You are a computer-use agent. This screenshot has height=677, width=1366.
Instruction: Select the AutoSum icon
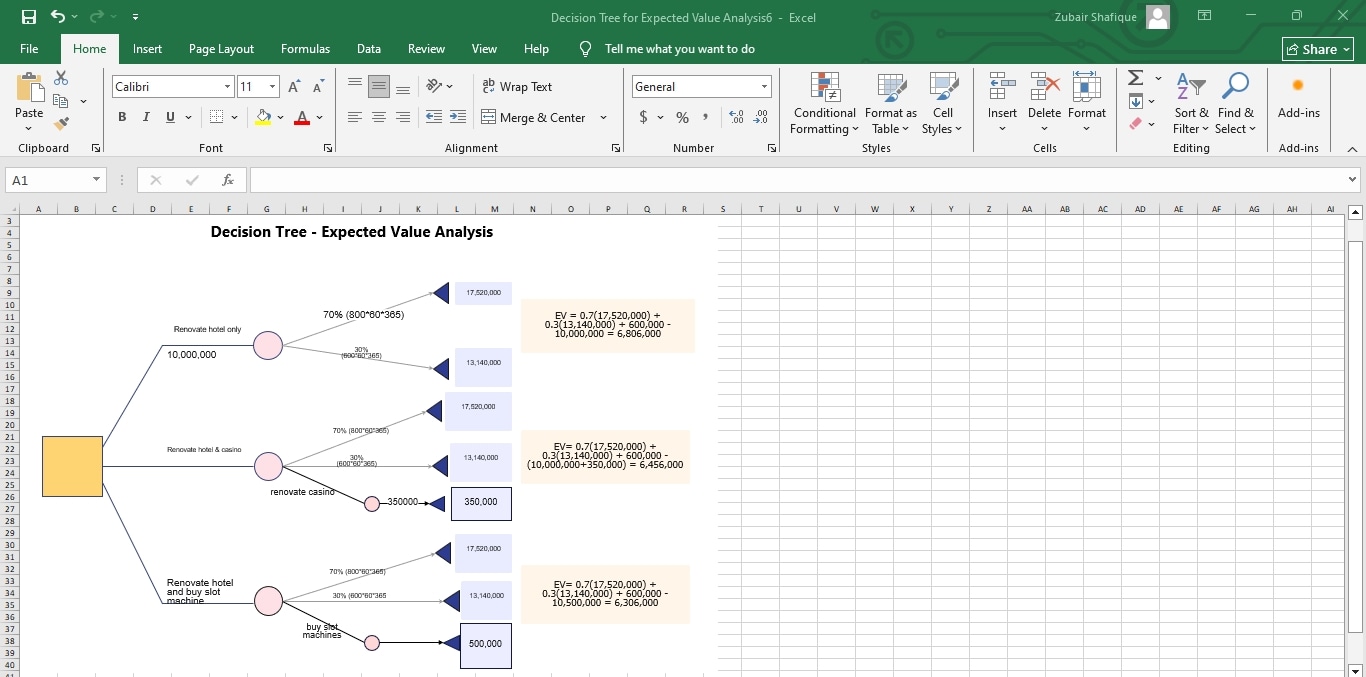1133,77
